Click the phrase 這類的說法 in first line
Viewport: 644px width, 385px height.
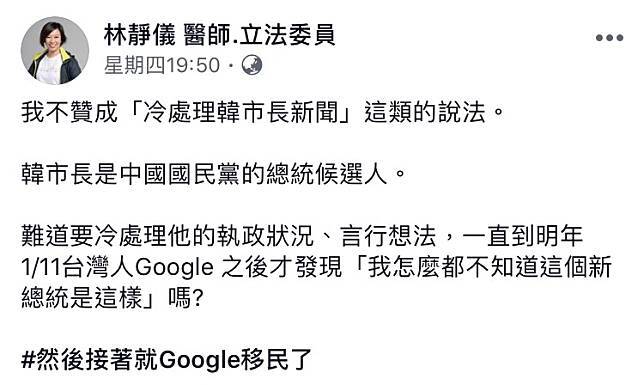point(425,112)
